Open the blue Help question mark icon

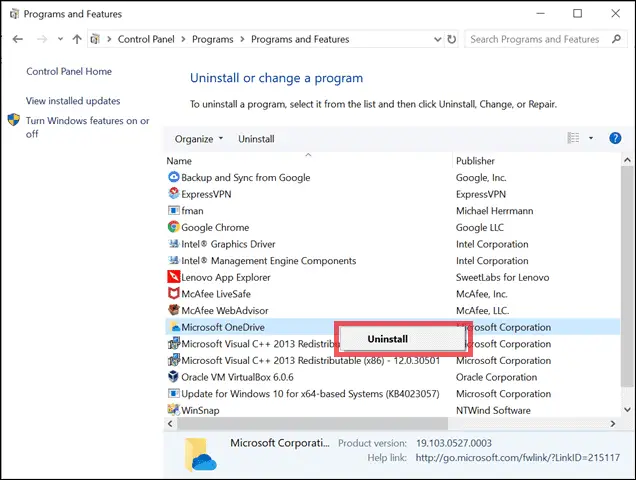tap(615, 138)
